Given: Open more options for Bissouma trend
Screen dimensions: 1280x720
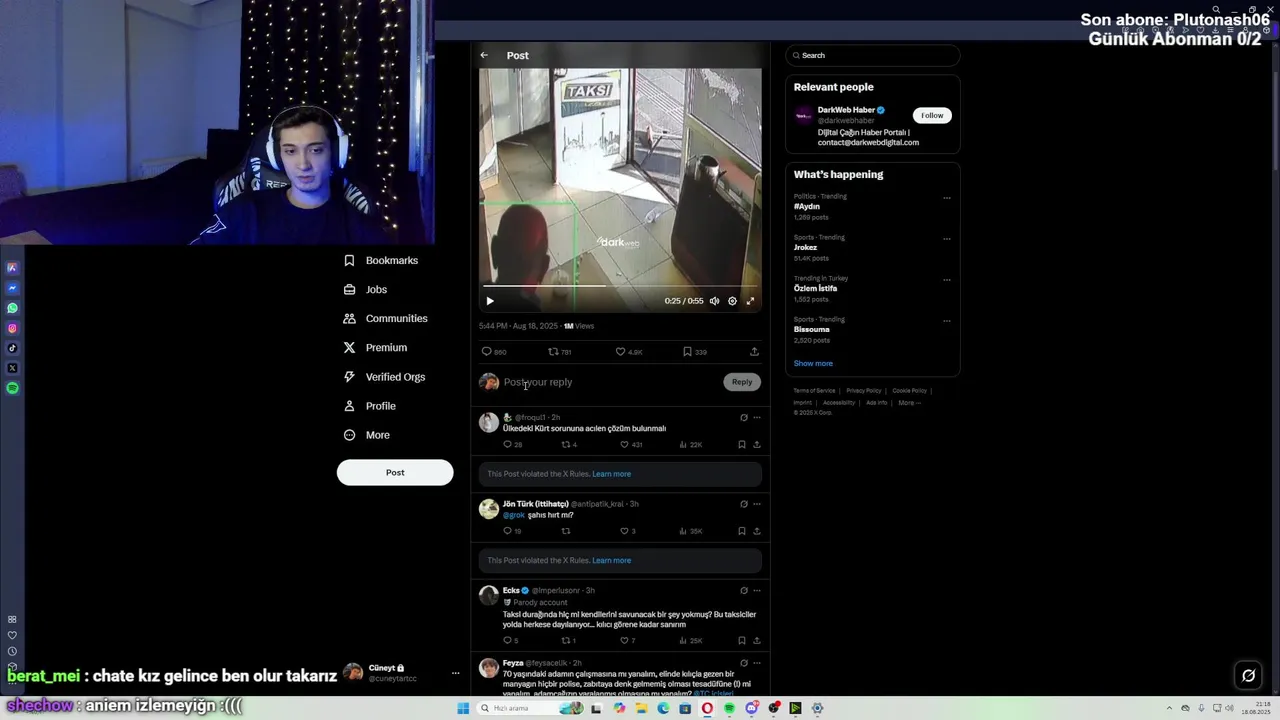Looking at the screenshot, I should coord(947,321).
